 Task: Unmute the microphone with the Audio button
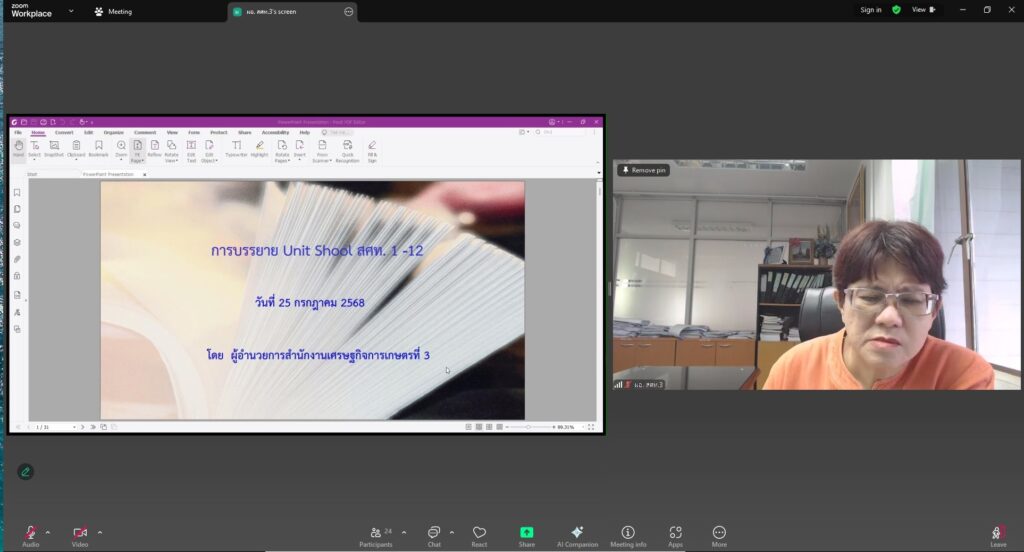click(x=31, y=534)
